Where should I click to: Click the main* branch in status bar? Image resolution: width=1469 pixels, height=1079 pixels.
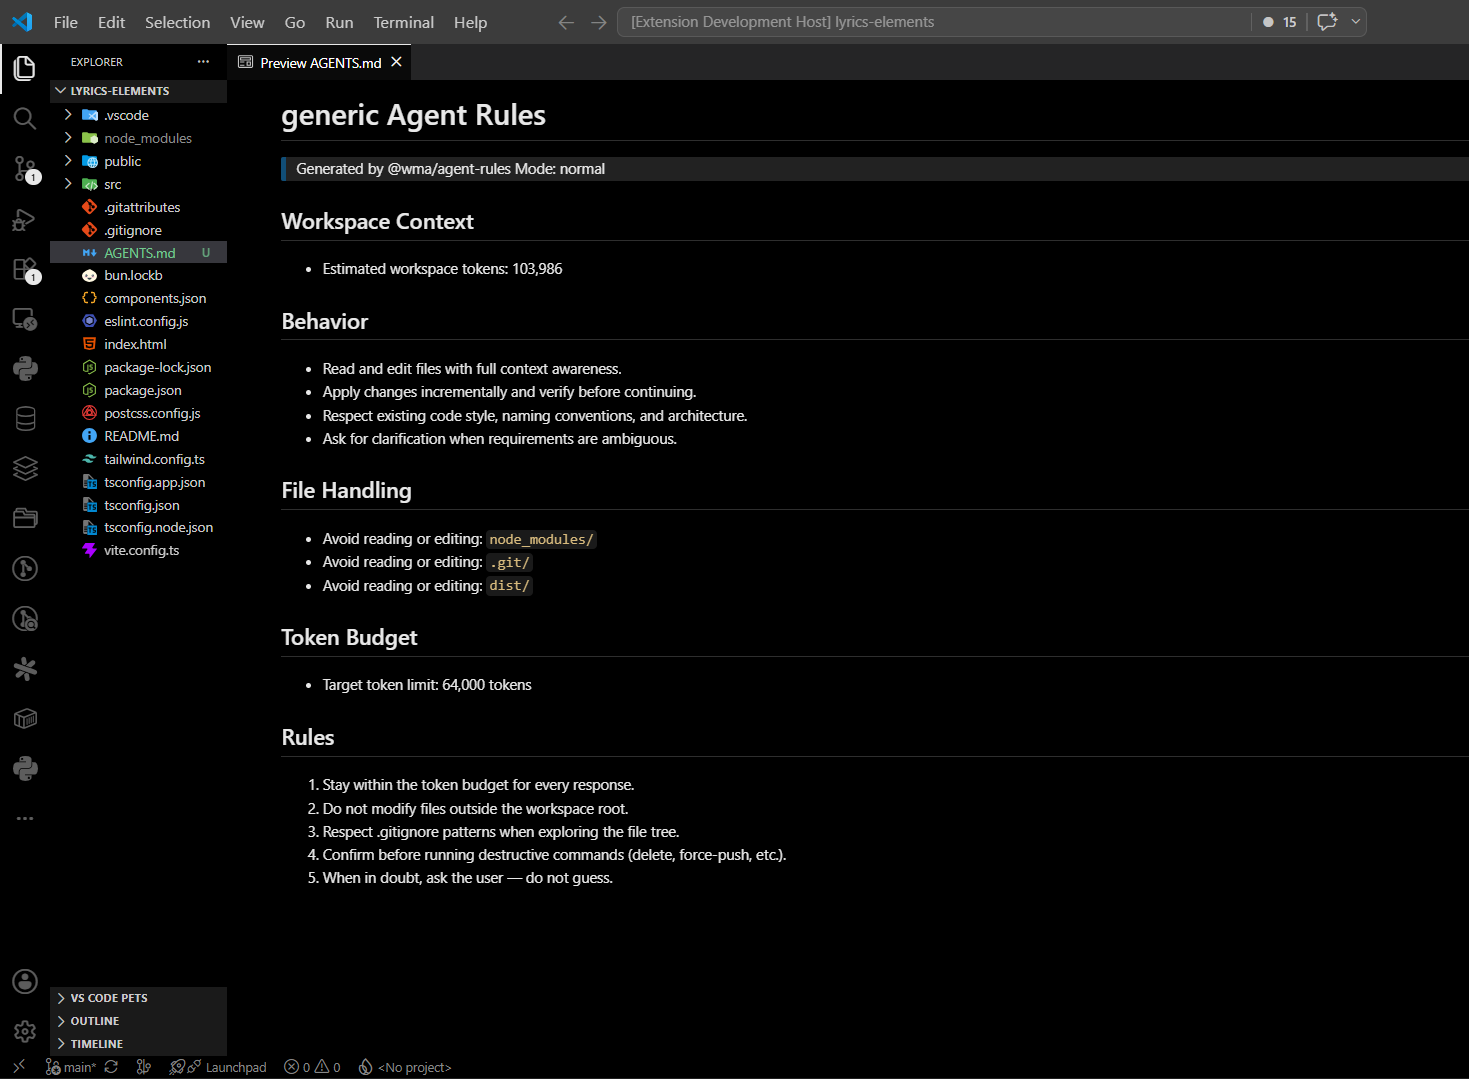pyautogui.click(x=71, y=1067)
